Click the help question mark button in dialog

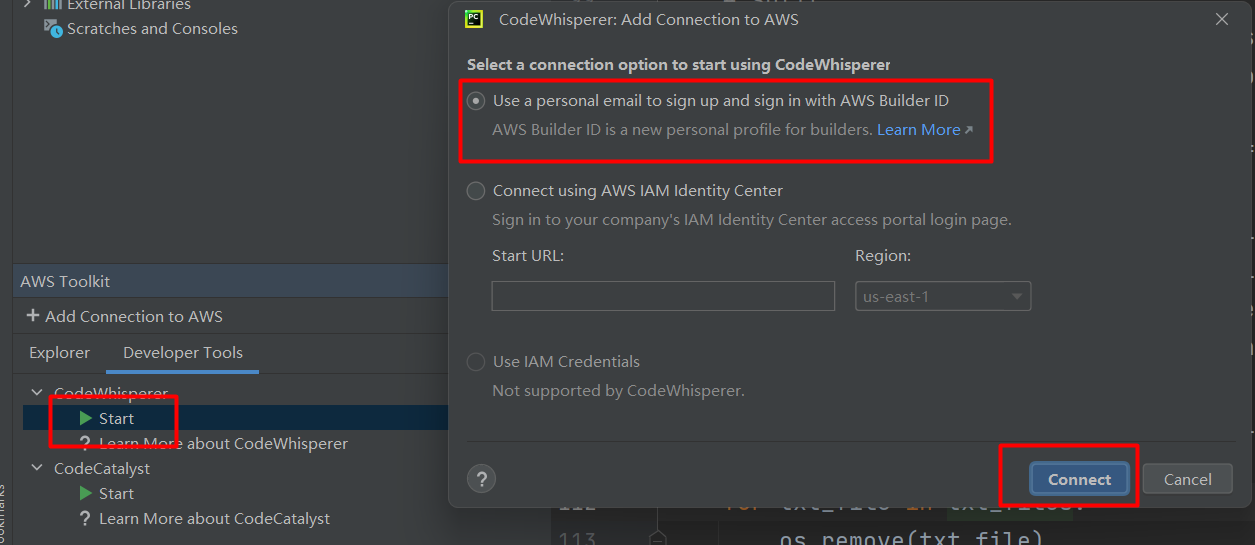click(481, 479)
